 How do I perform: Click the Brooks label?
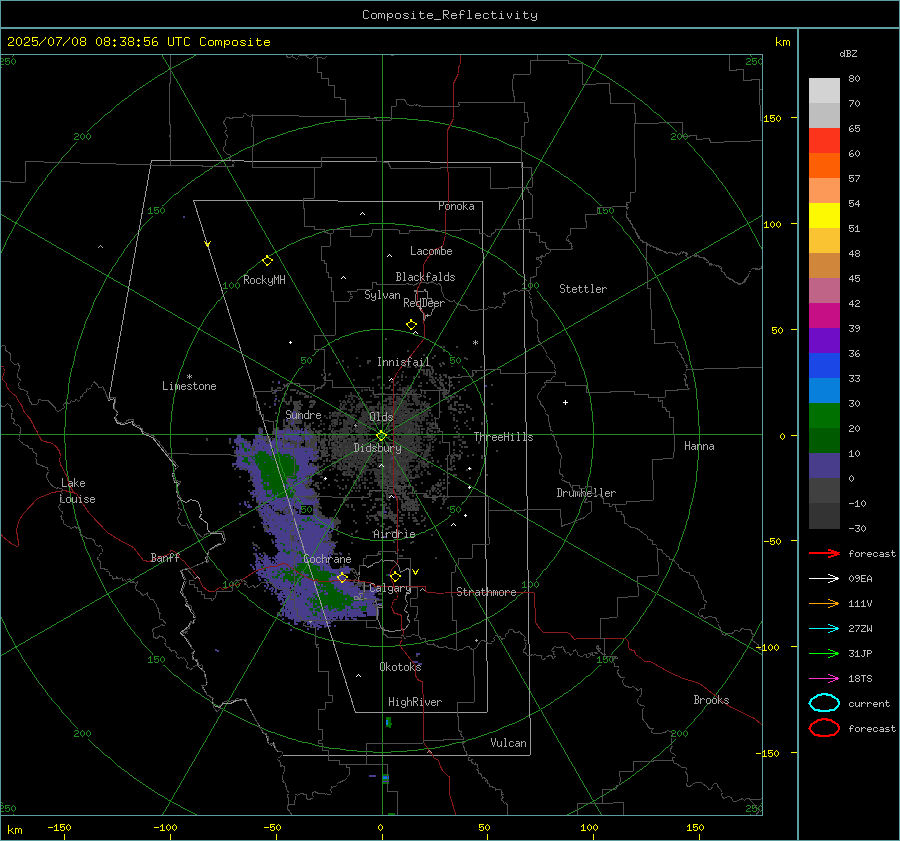[711, 700]
